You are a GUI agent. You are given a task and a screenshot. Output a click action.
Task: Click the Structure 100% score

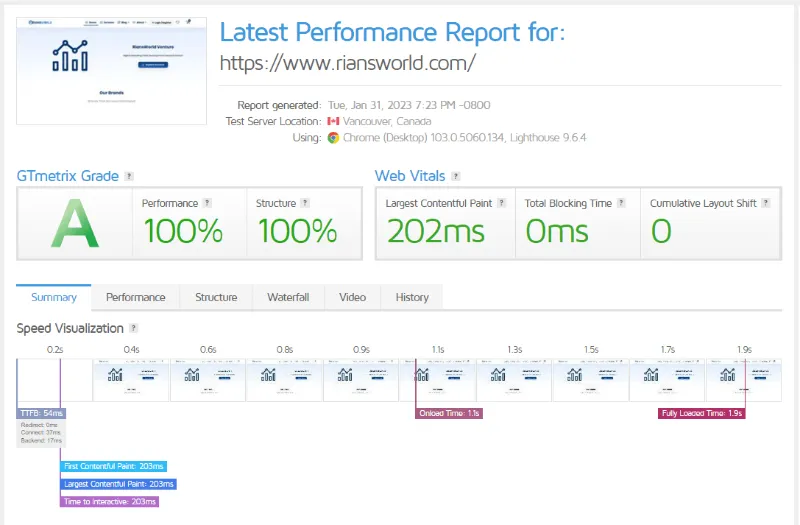pos(297,231)
